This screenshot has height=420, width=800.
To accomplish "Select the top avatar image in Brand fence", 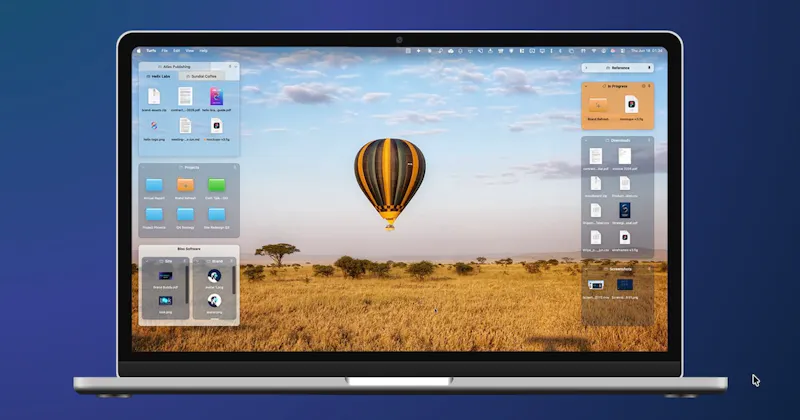I will point(214,276).
